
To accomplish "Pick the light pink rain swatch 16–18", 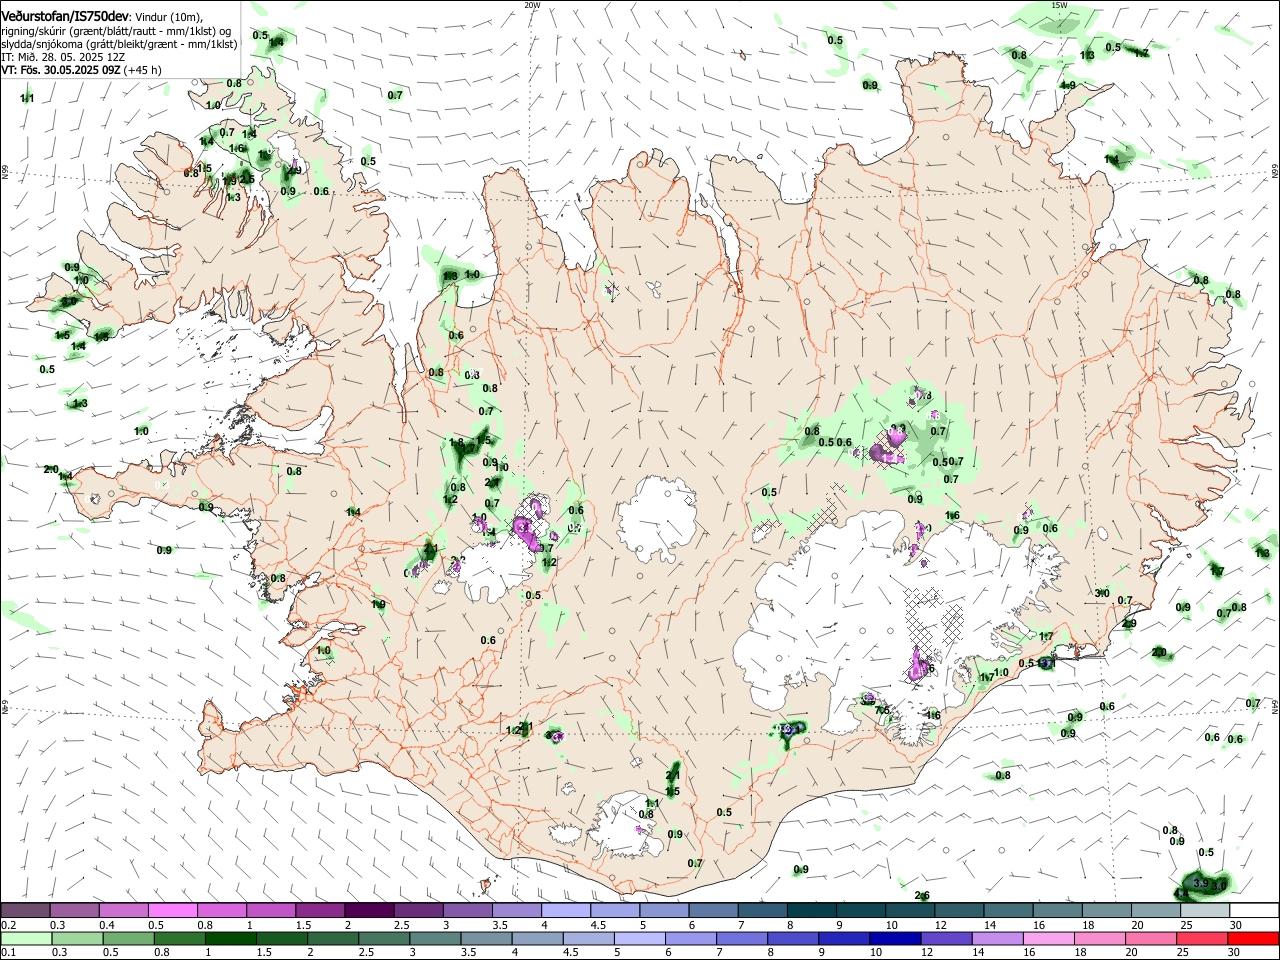I will tap(1048, 938).
